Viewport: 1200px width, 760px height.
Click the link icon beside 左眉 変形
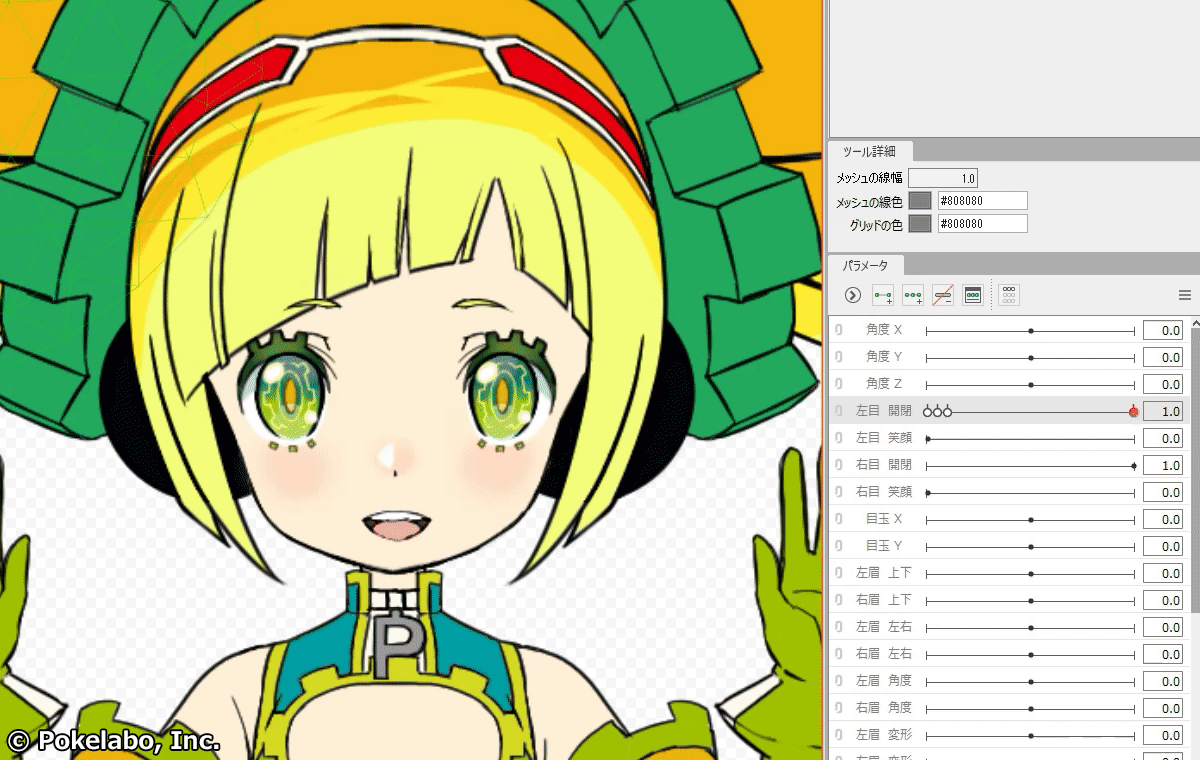(x=838, y=735)
